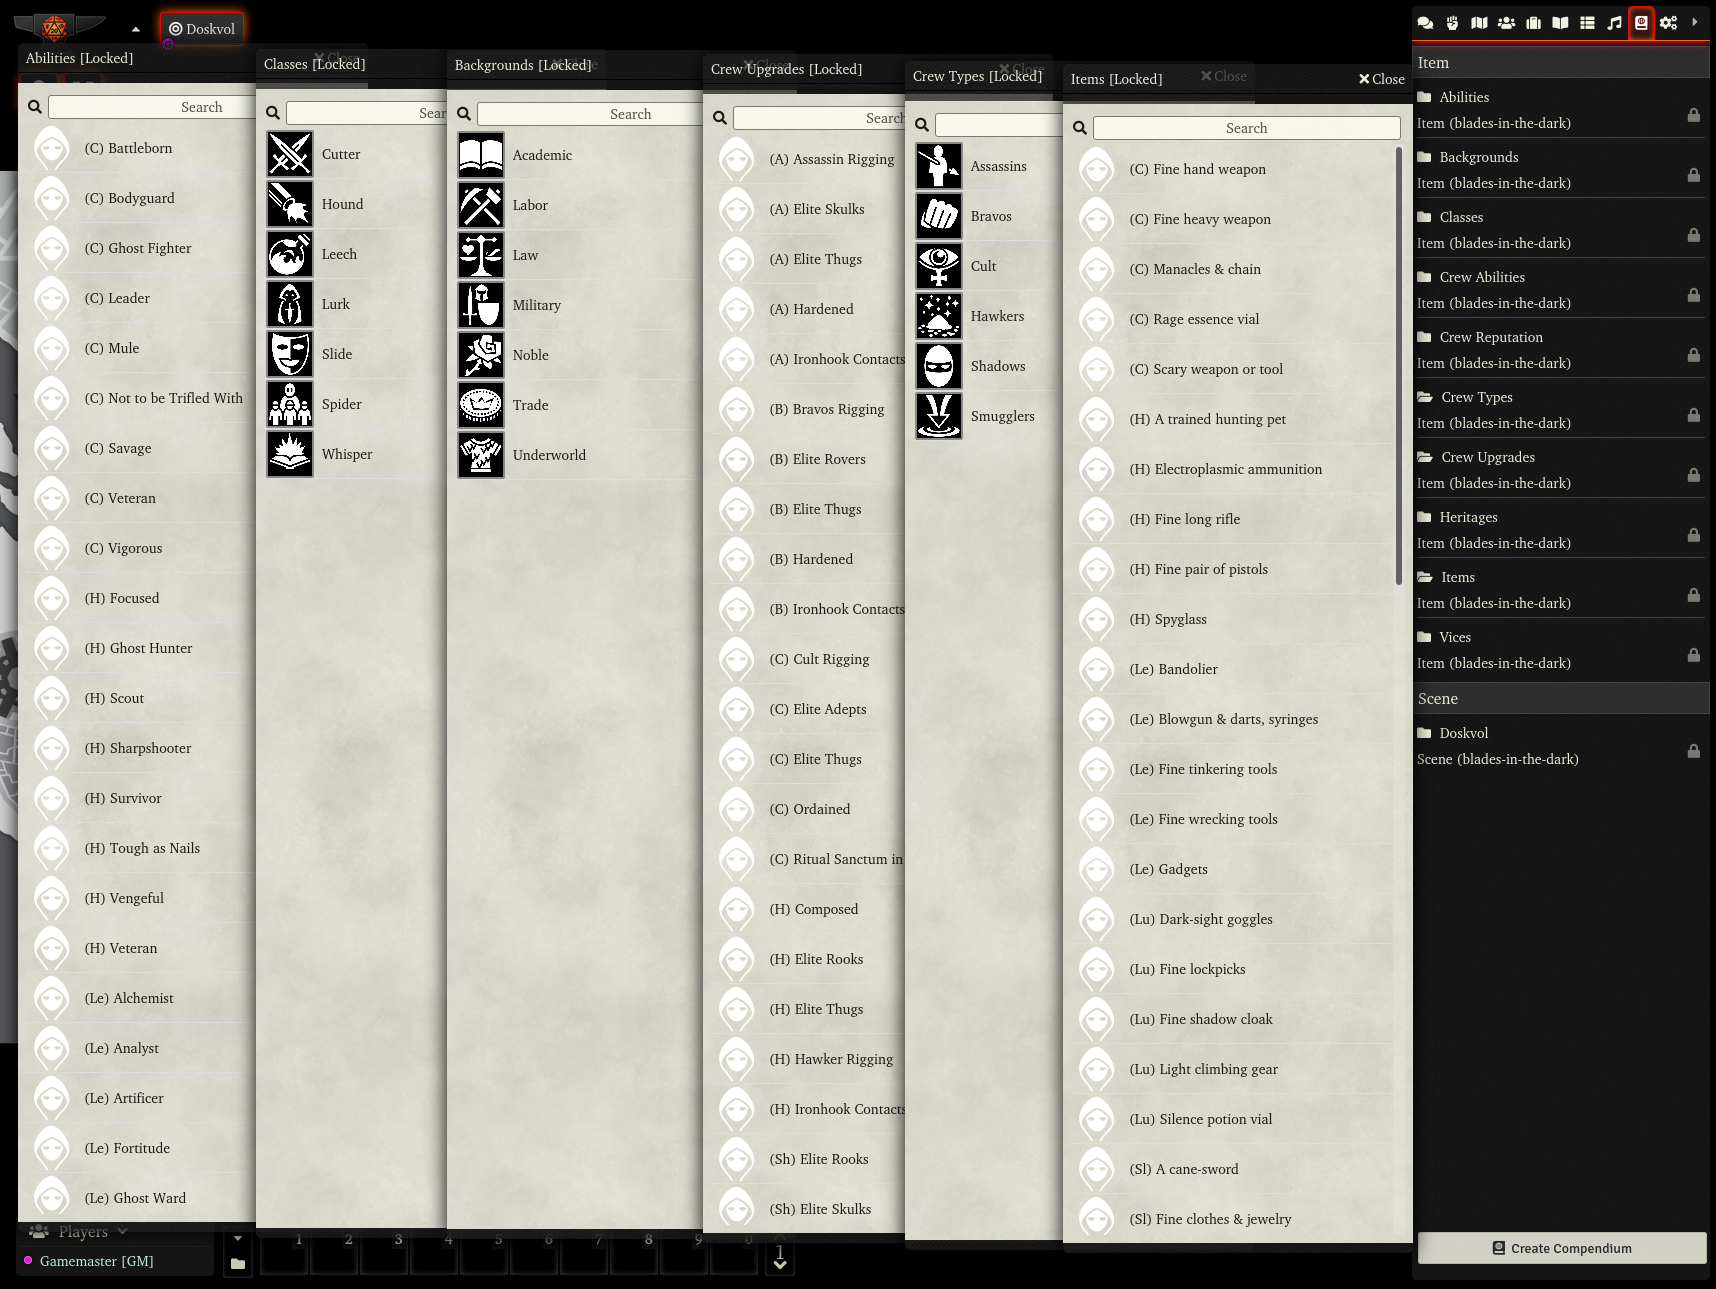
Task: Collapse the scene navigation caret
Action: pos(136,29)
